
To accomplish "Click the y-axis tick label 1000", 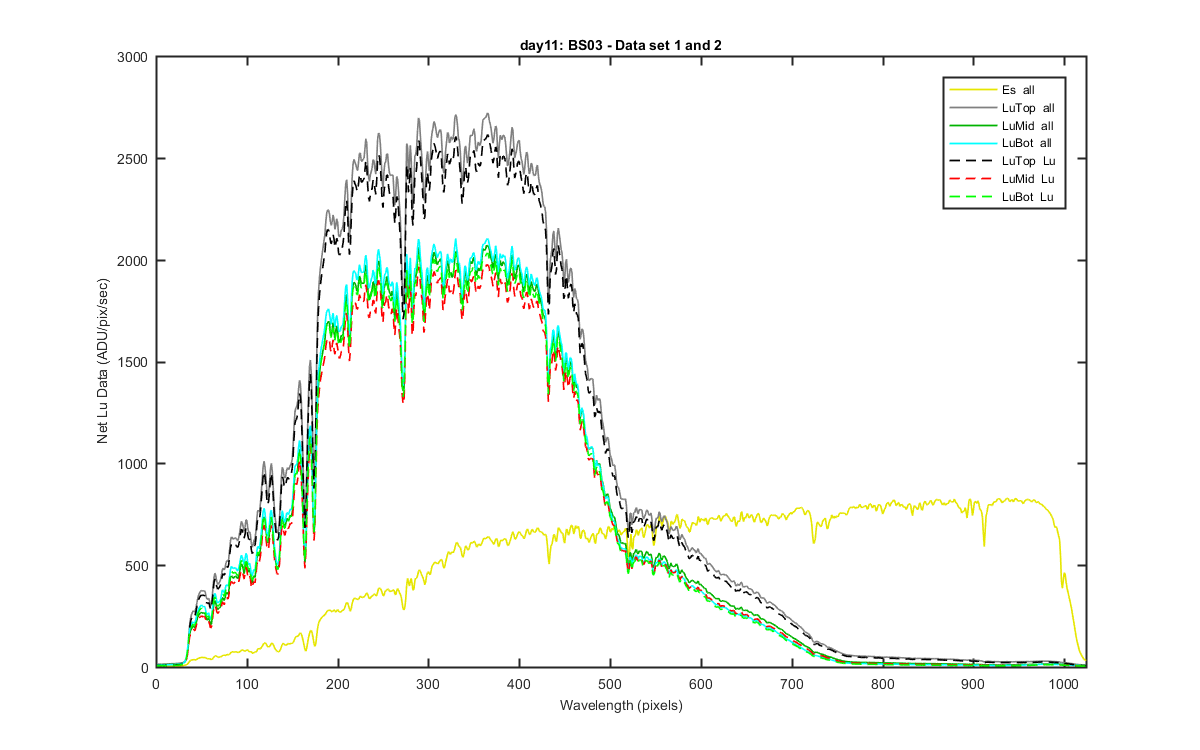I will point(133,464).
